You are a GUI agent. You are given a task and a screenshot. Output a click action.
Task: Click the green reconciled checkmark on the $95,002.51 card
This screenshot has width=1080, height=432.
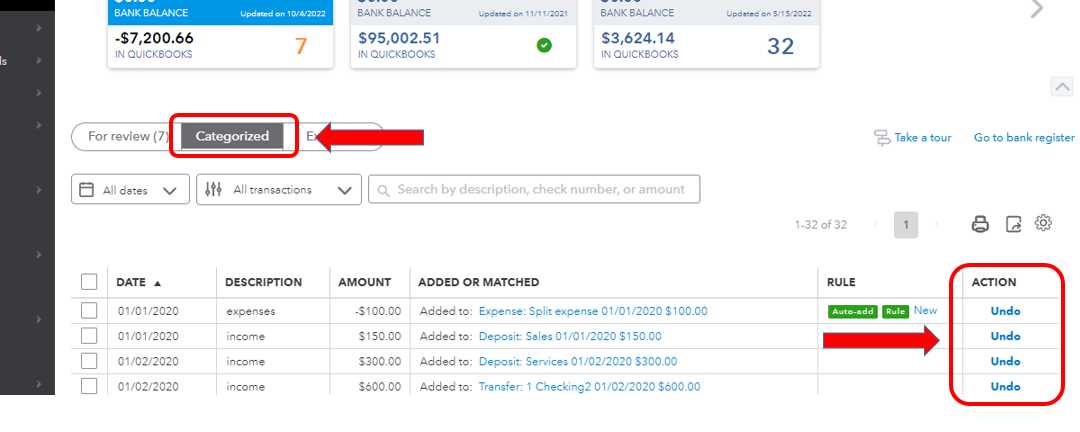[544, 46]
